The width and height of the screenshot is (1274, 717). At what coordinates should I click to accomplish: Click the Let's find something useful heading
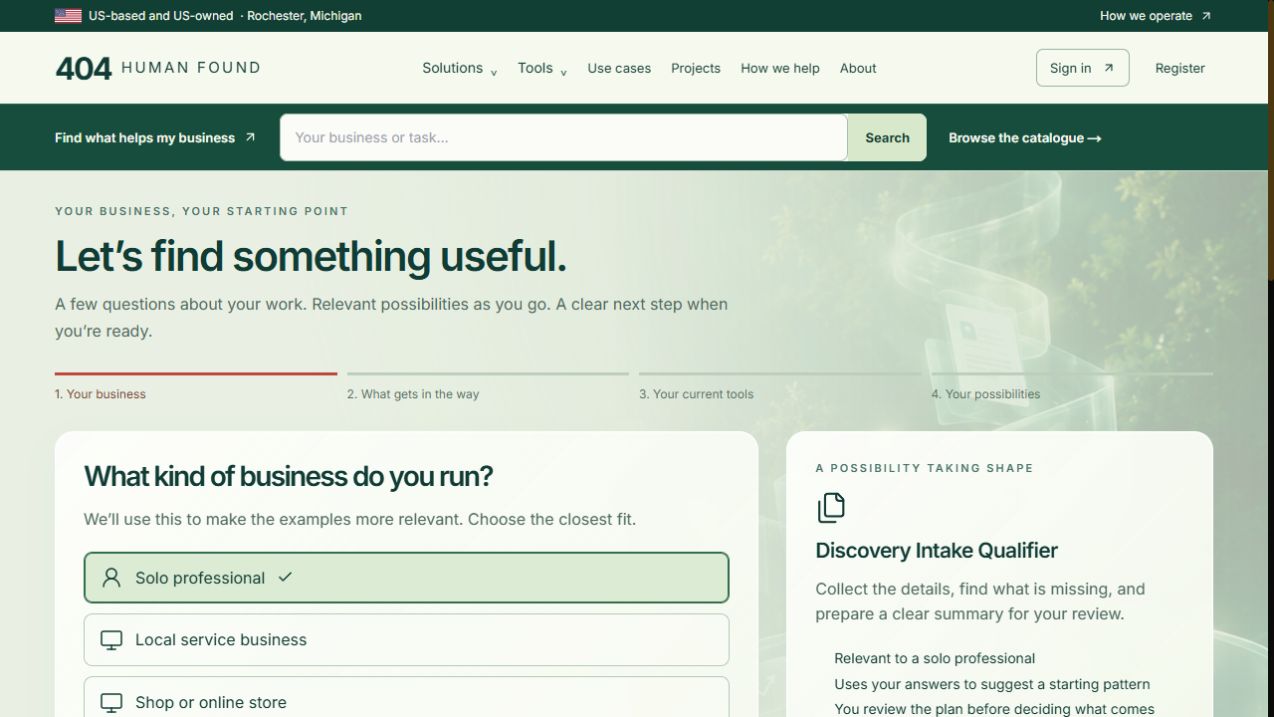(311, 257)
